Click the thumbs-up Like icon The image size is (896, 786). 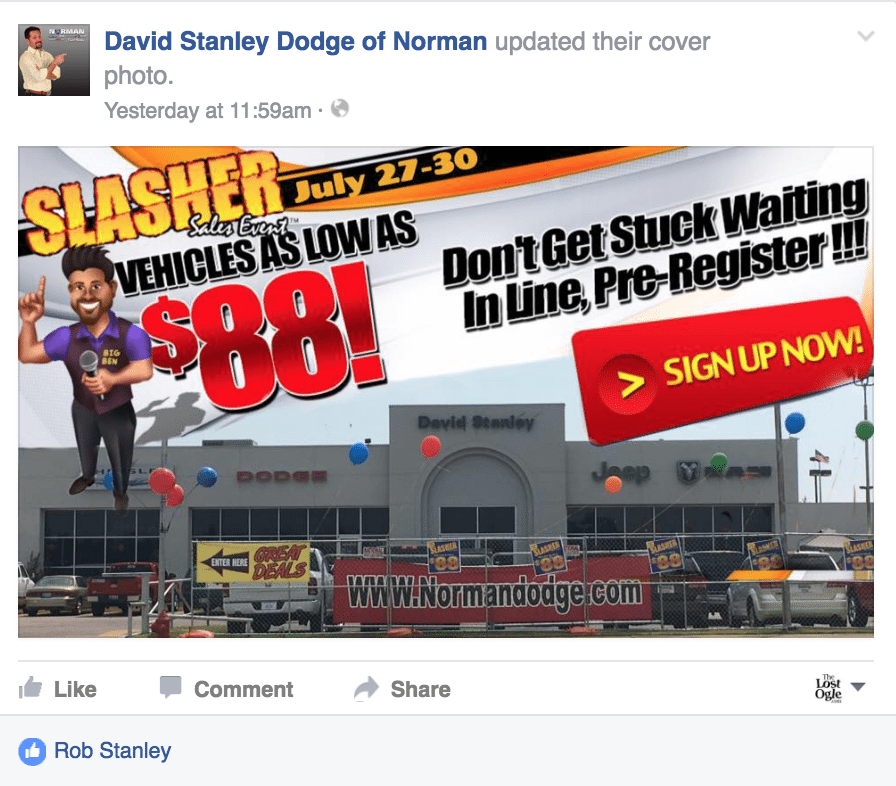pyautogui.click(x=30, y=688)
